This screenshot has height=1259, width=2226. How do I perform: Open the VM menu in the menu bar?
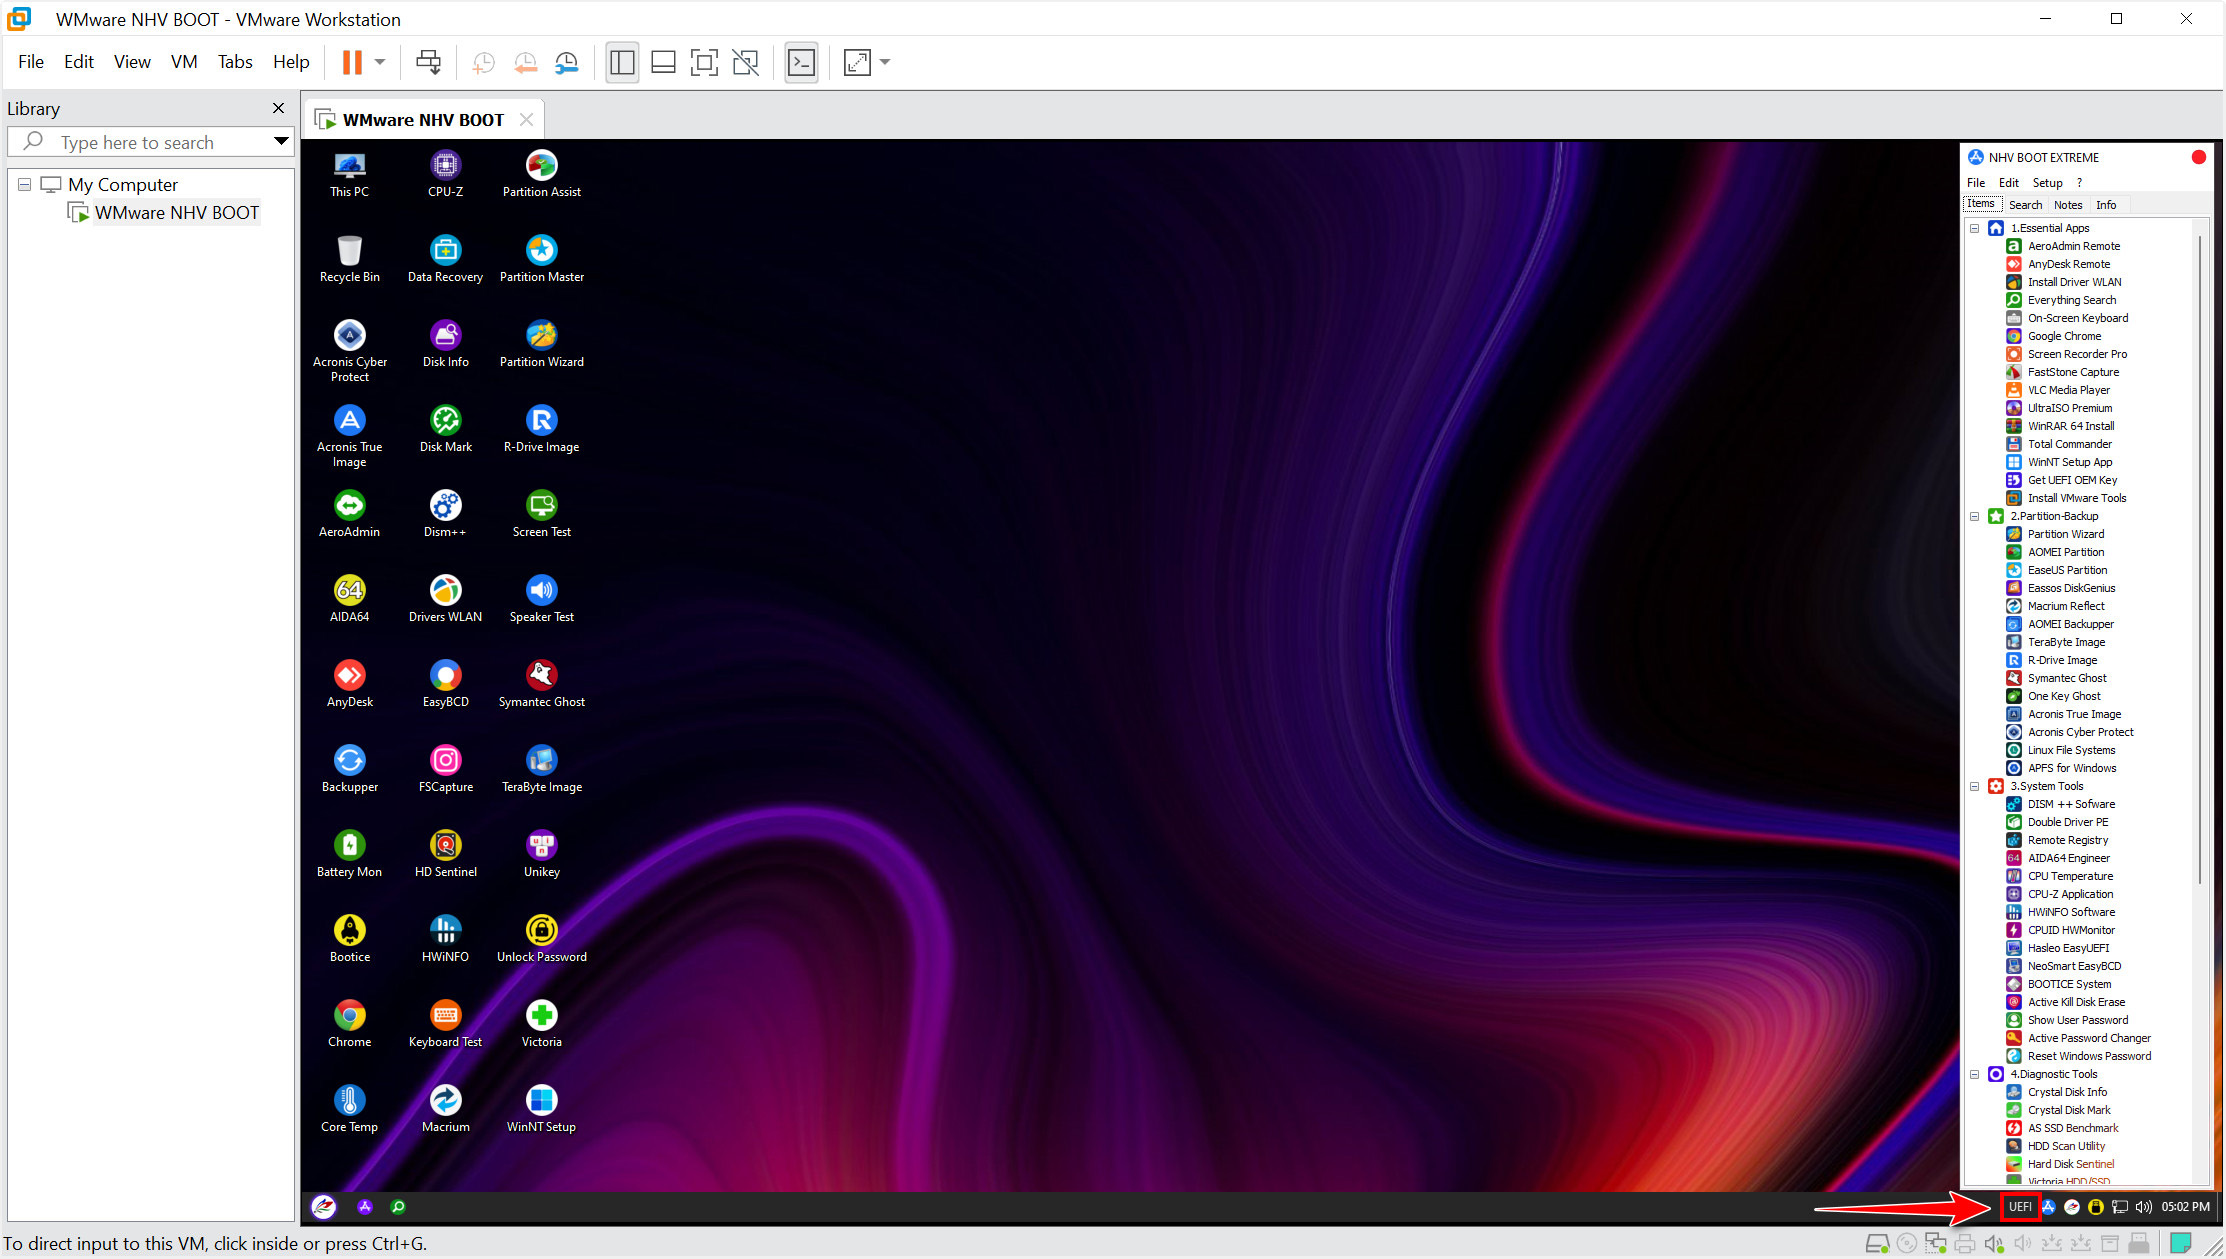tap(184, 62)
